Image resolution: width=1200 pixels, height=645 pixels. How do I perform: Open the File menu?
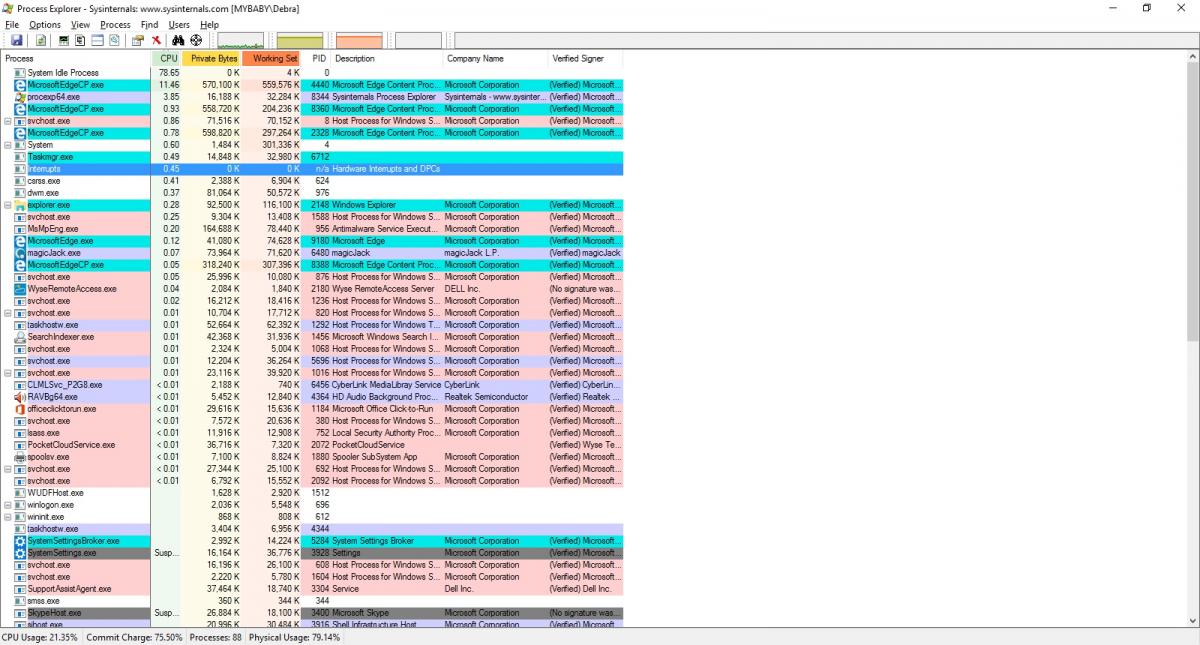pyautogui.click(x=12, y=24)
